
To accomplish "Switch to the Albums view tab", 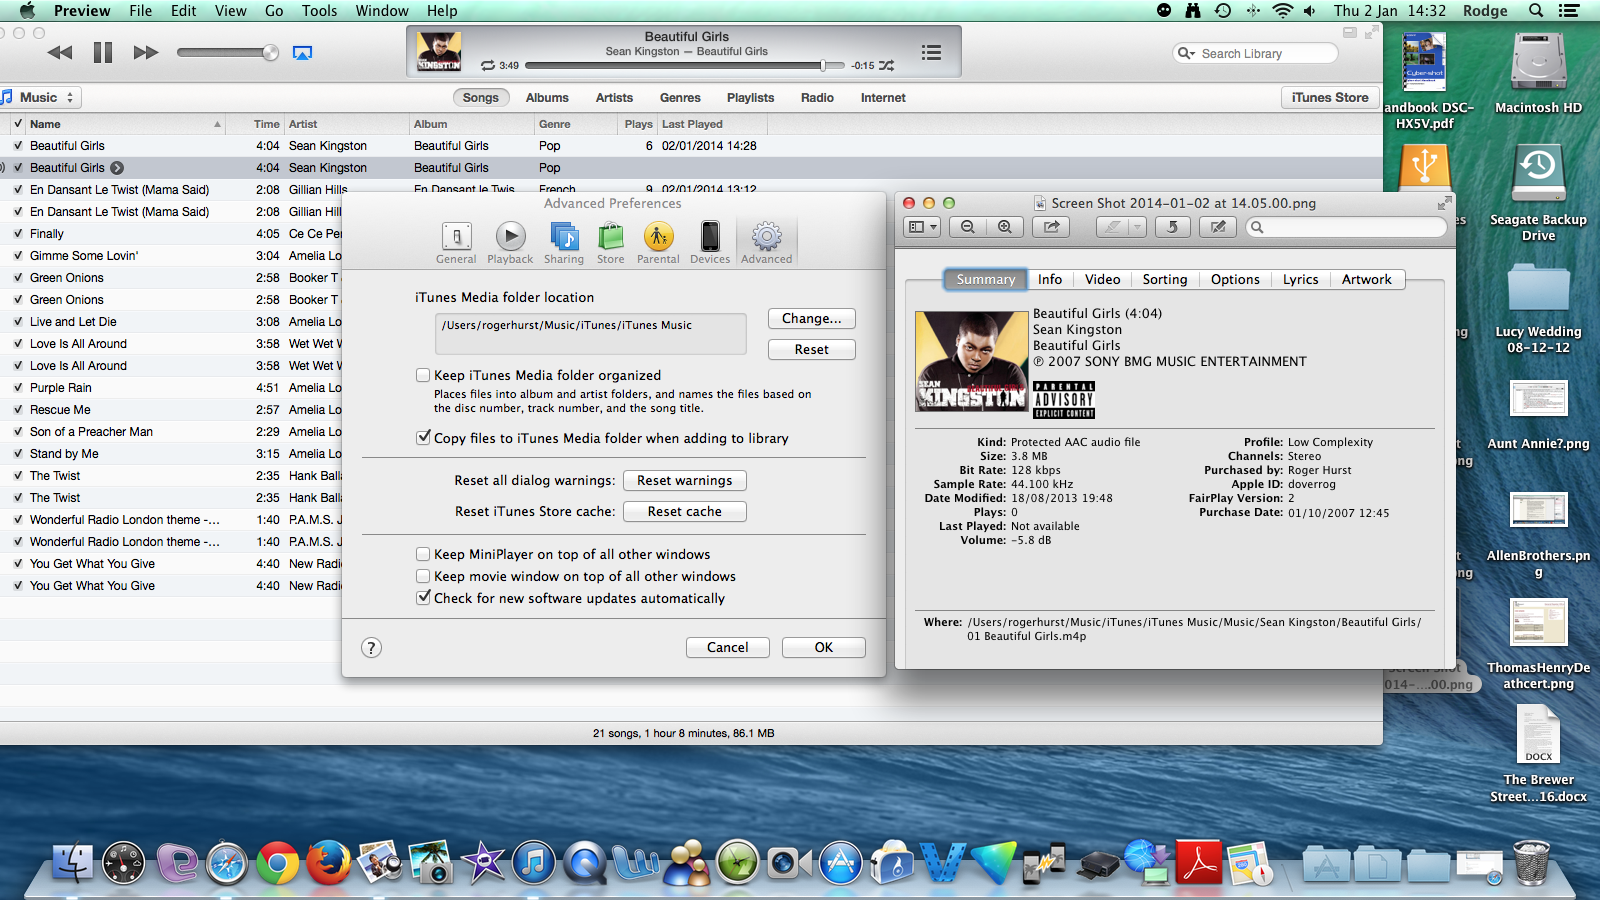I will click(x=547, y=97).
